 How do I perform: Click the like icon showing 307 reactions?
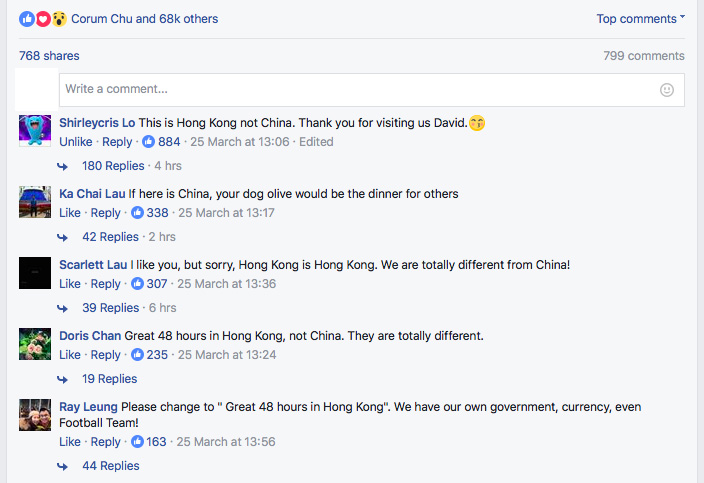137,284
